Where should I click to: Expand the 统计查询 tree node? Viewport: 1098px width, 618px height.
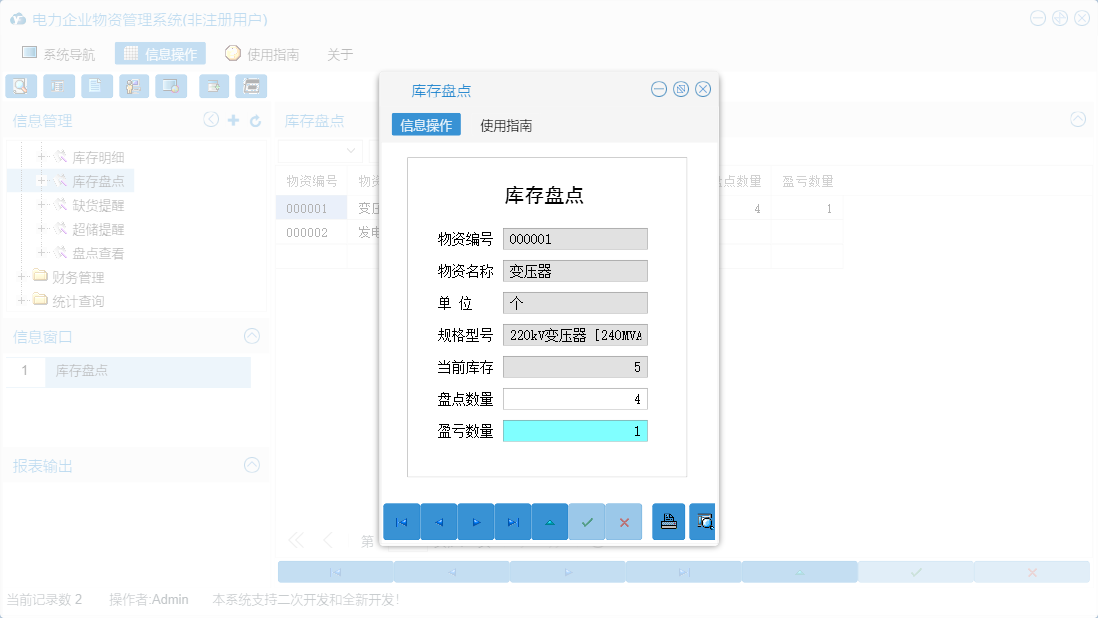22,301
